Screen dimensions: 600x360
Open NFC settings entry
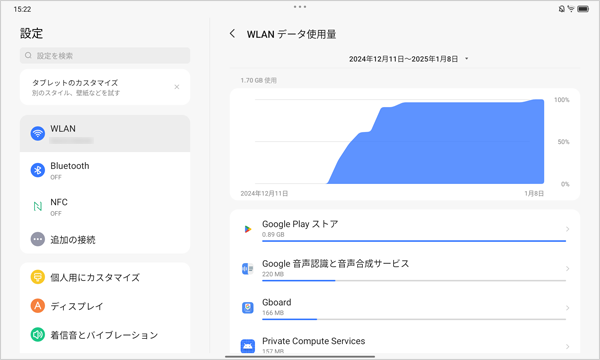(105, 207)
